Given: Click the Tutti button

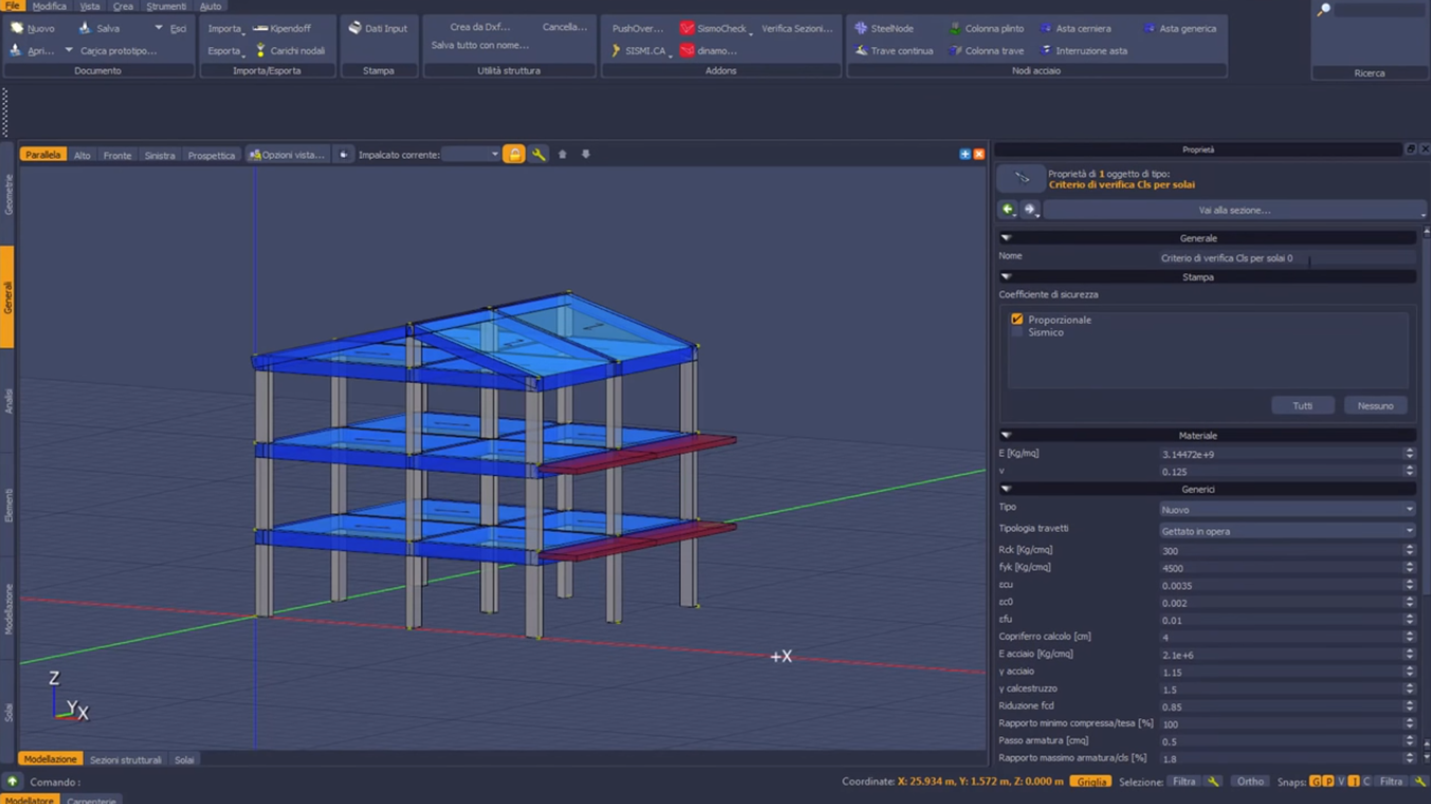Looking at the screenshot, I should click(1302, 406).
